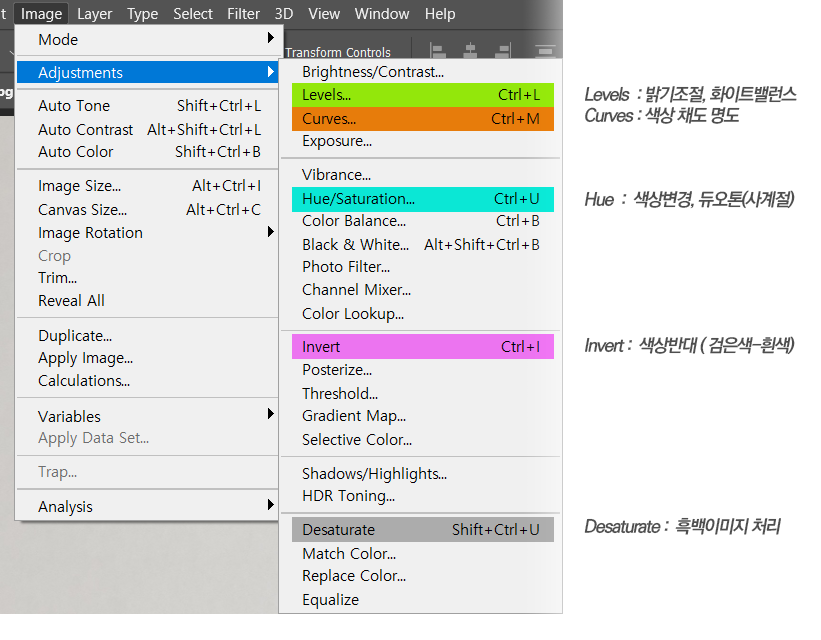The image size is (821, 640).
Task: Open Posterize adjustment
Action: tap(423, 370)
